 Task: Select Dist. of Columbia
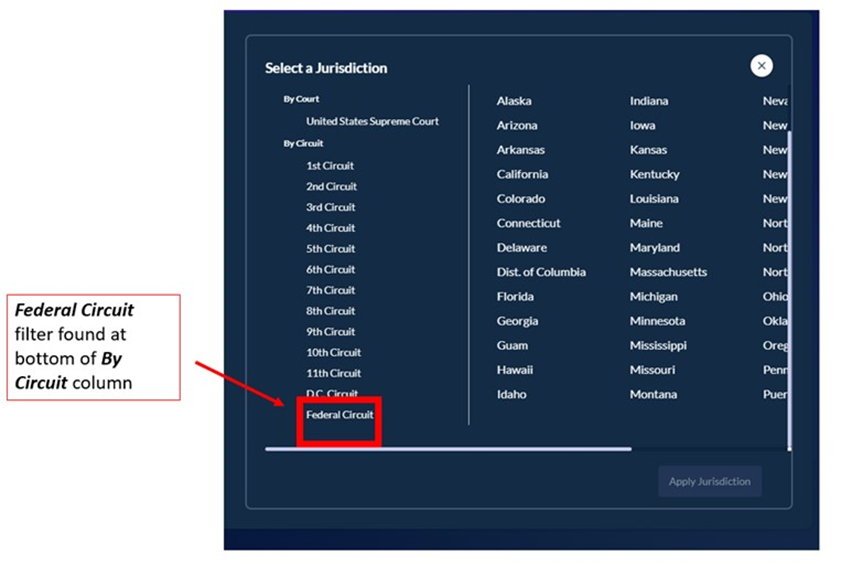tap(541, 272)
